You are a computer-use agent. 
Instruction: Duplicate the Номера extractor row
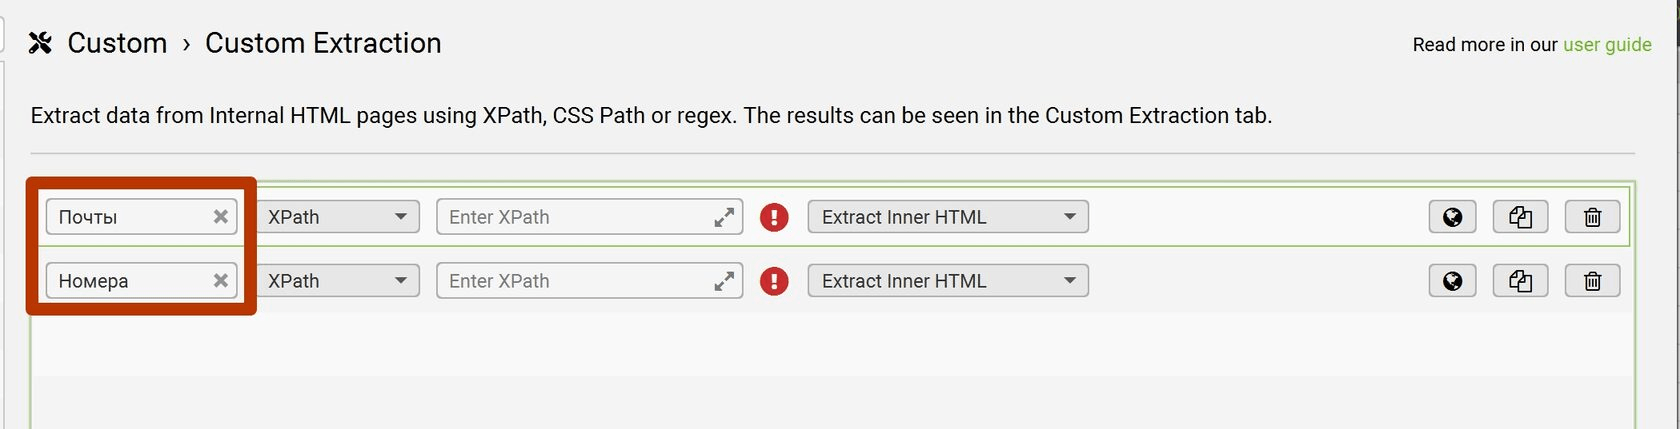click(1520, 281)
